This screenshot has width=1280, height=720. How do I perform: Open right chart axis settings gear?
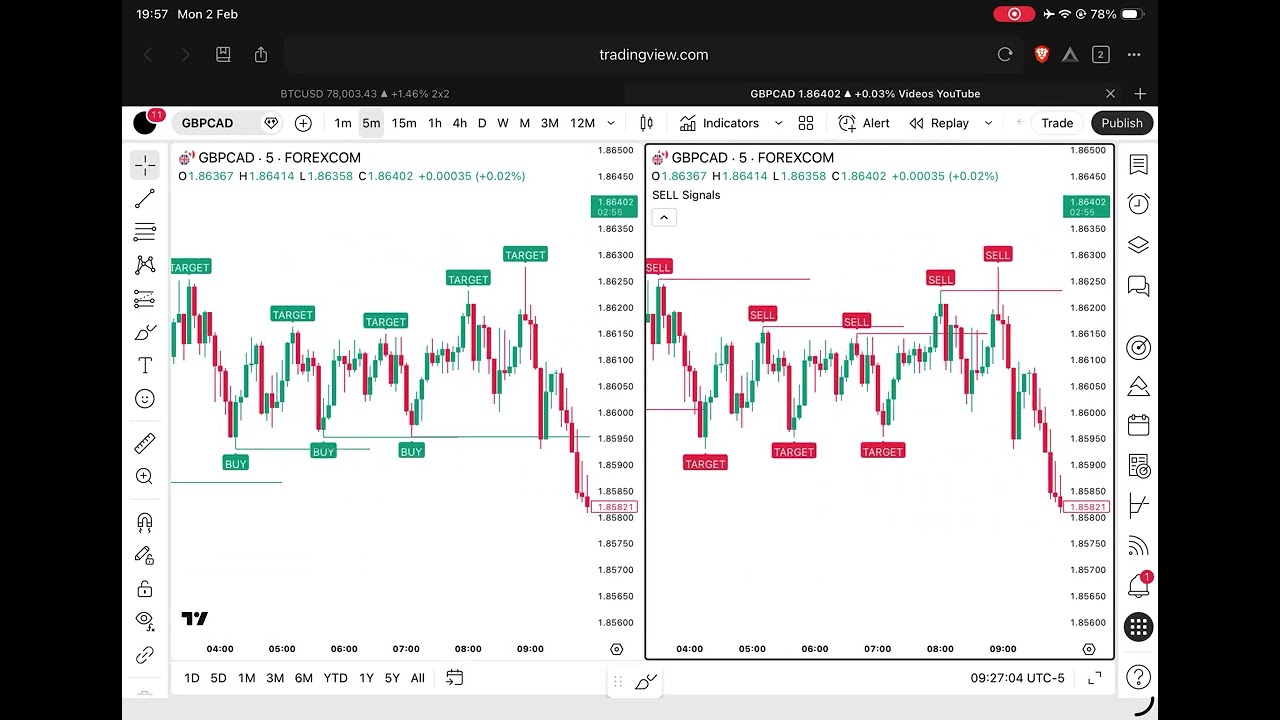[x=1089, y=649]
